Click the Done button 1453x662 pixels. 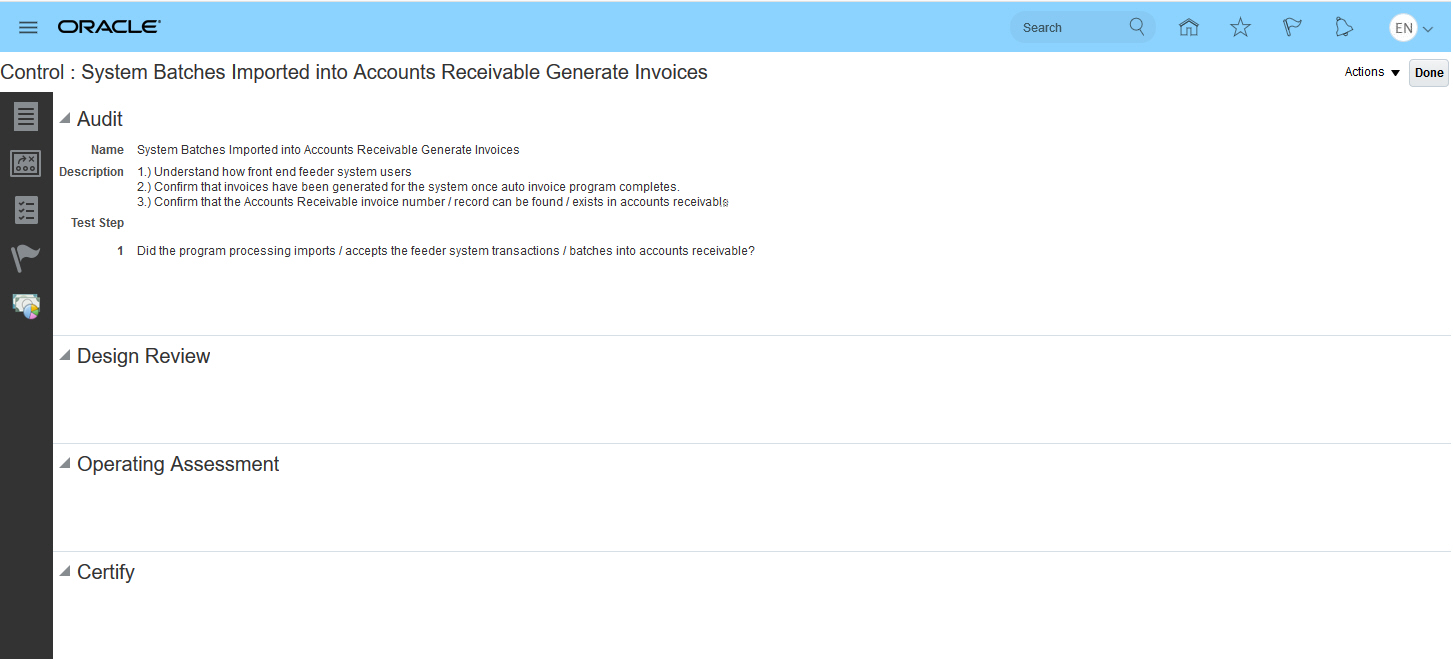1428,72
